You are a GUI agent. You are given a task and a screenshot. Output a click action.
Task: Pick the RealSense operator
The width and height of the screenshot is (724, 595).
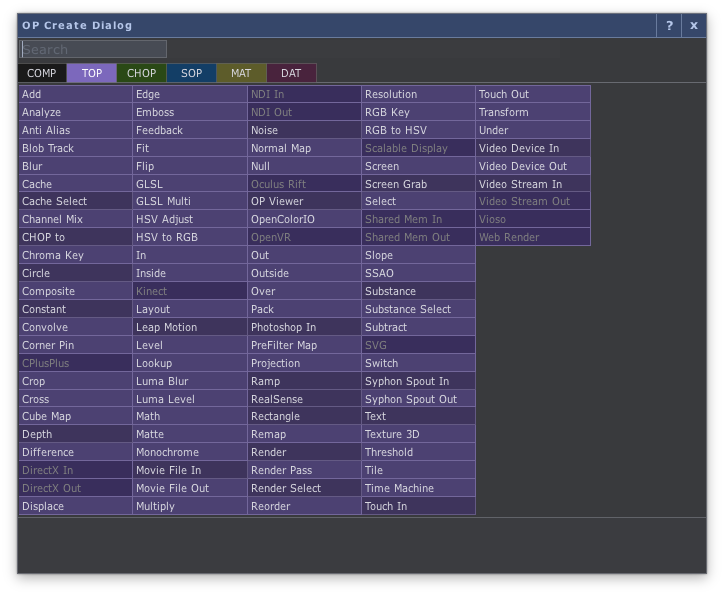[x=304, y=399]
